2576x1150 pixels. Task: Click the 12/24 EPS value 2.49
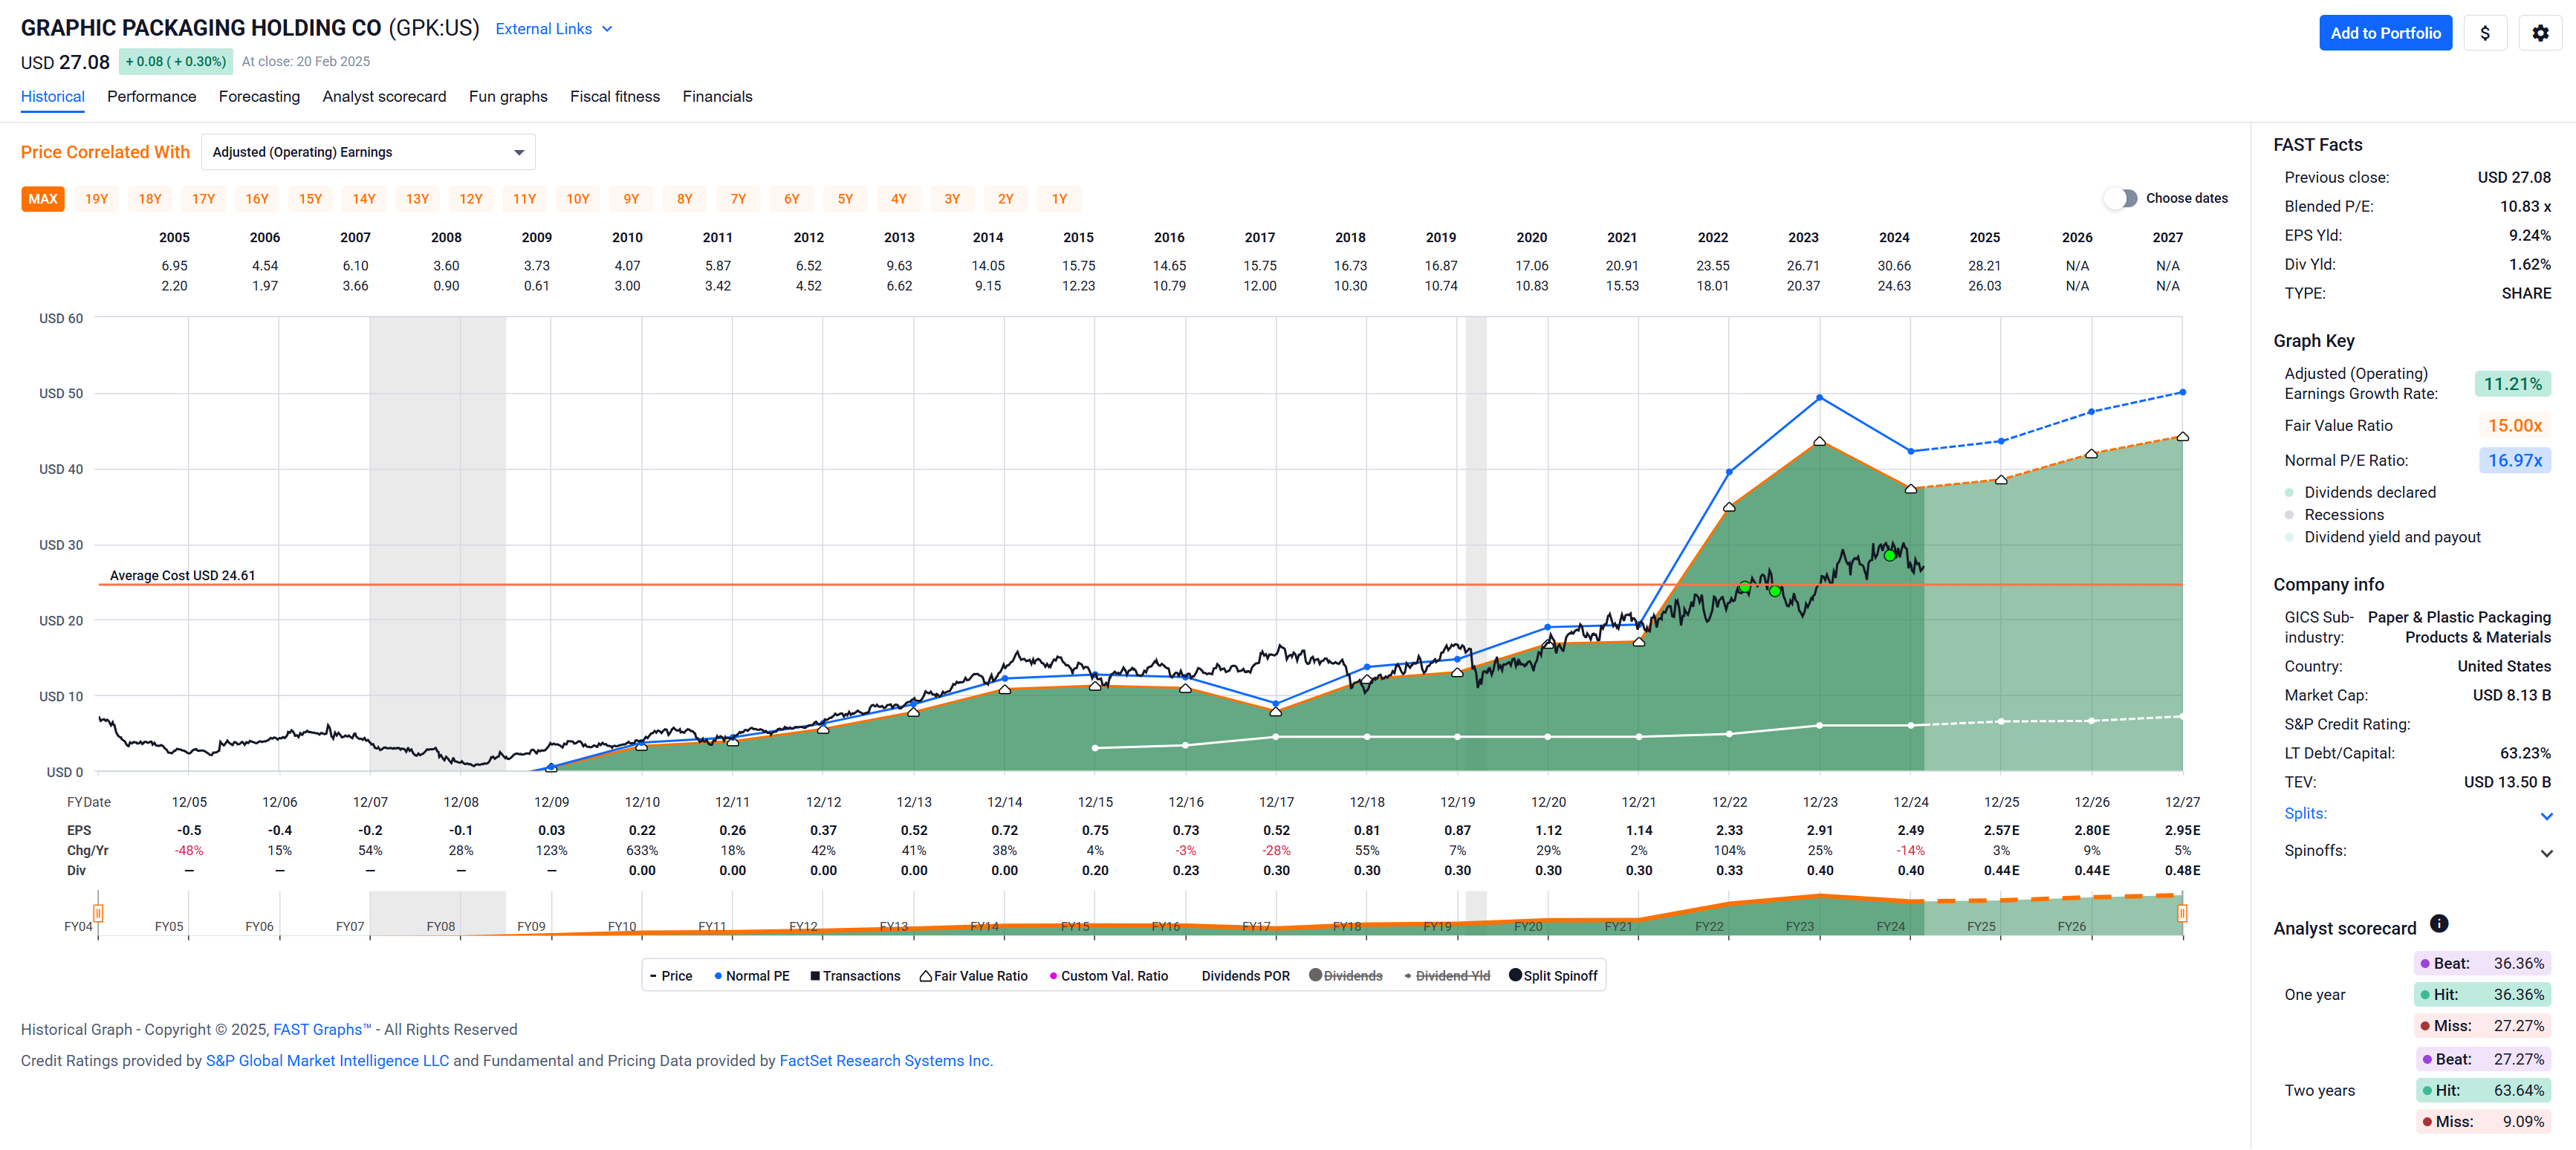click(x=1910, y=831)
